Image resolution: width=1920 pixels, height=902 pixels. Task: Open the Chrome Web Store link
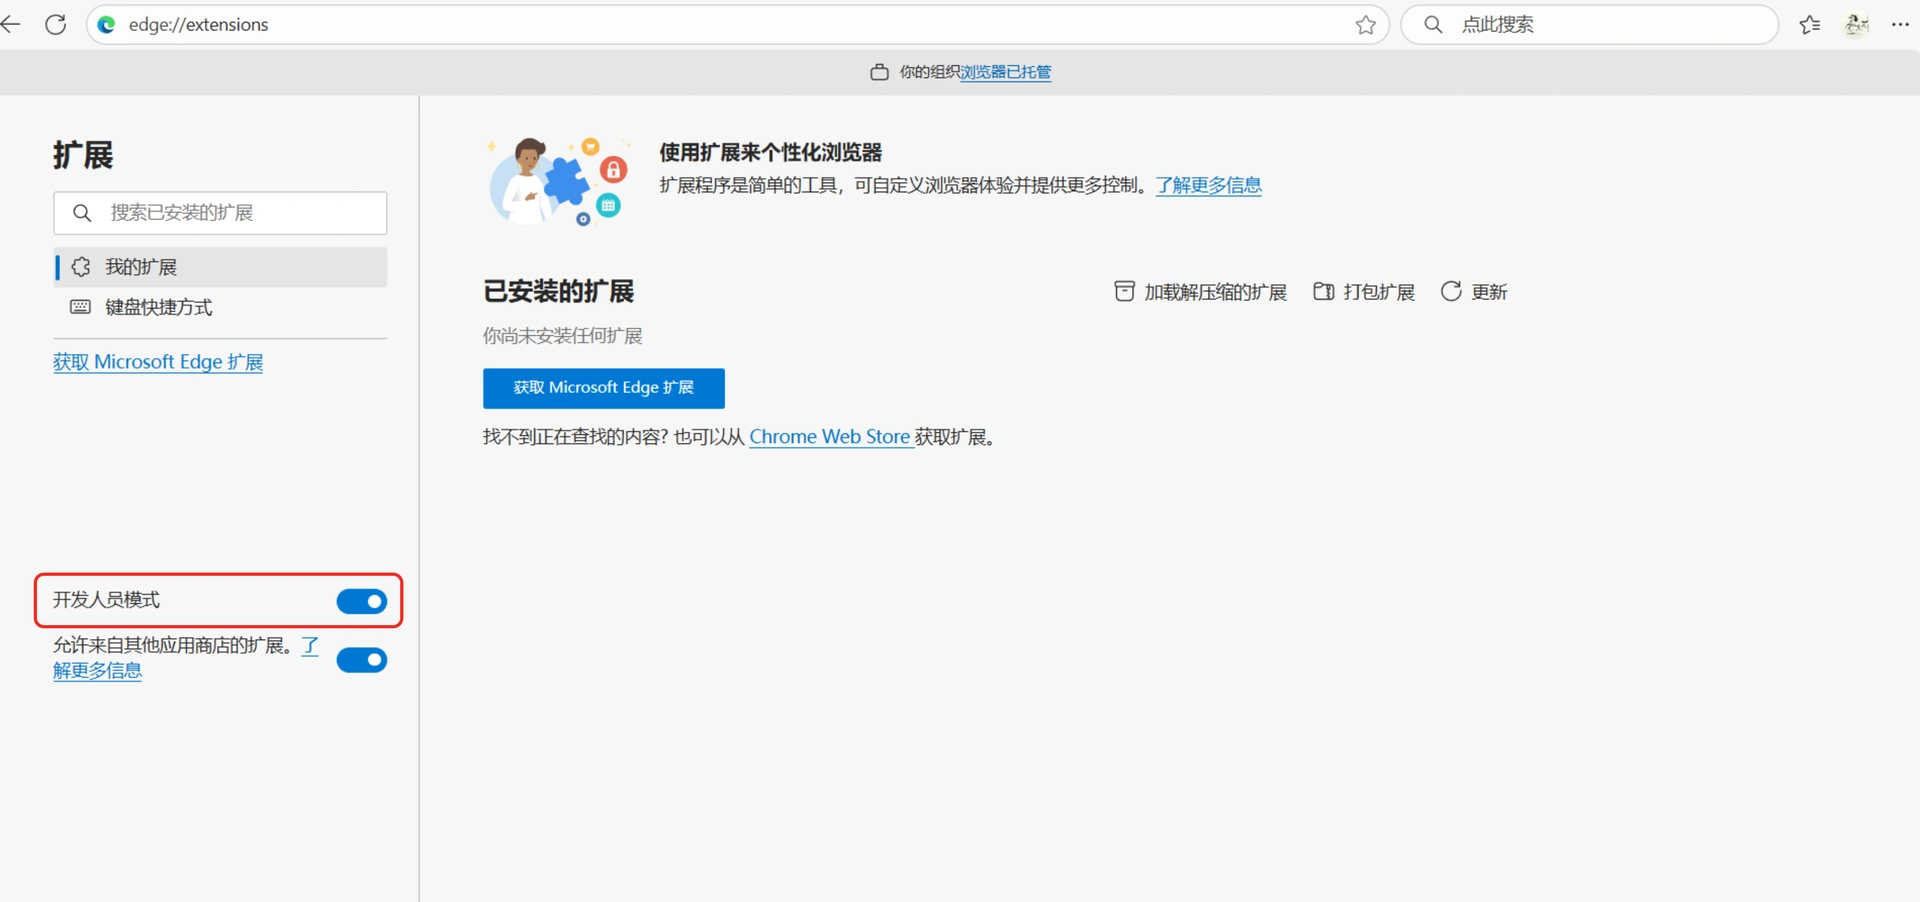830,437
